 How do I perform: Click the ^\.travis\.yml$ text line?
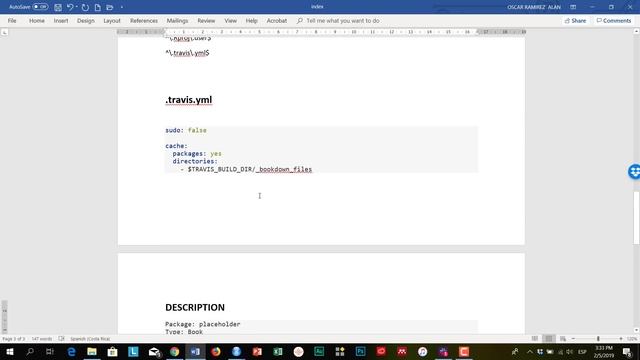pyautogui.click(x=187, y=53)
